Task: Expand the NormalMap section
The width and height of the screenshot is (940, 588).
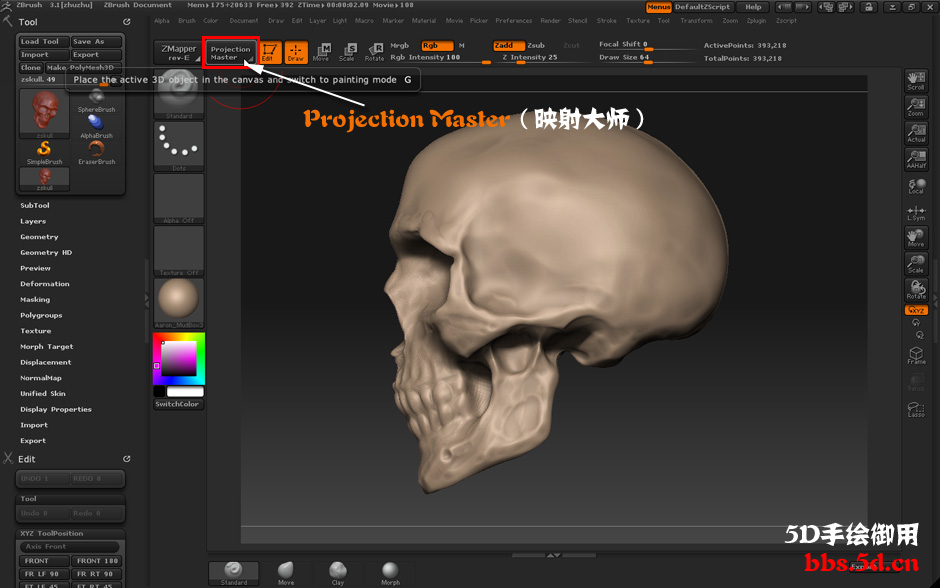Action: pyautogui.click(x=41, y=378)
